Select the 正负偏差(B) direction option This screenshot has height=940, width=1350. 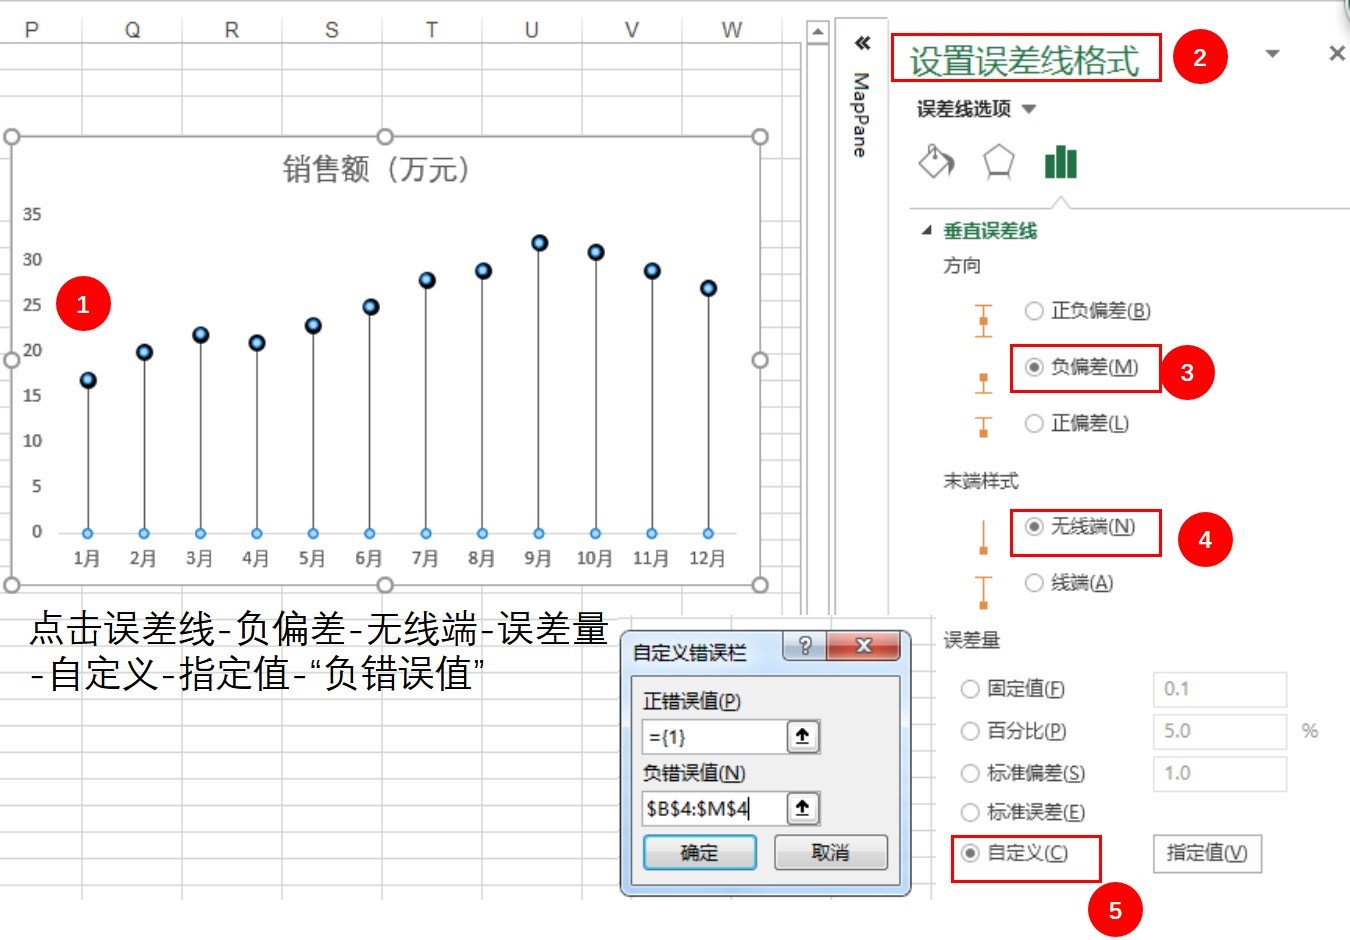(1088, 311)
